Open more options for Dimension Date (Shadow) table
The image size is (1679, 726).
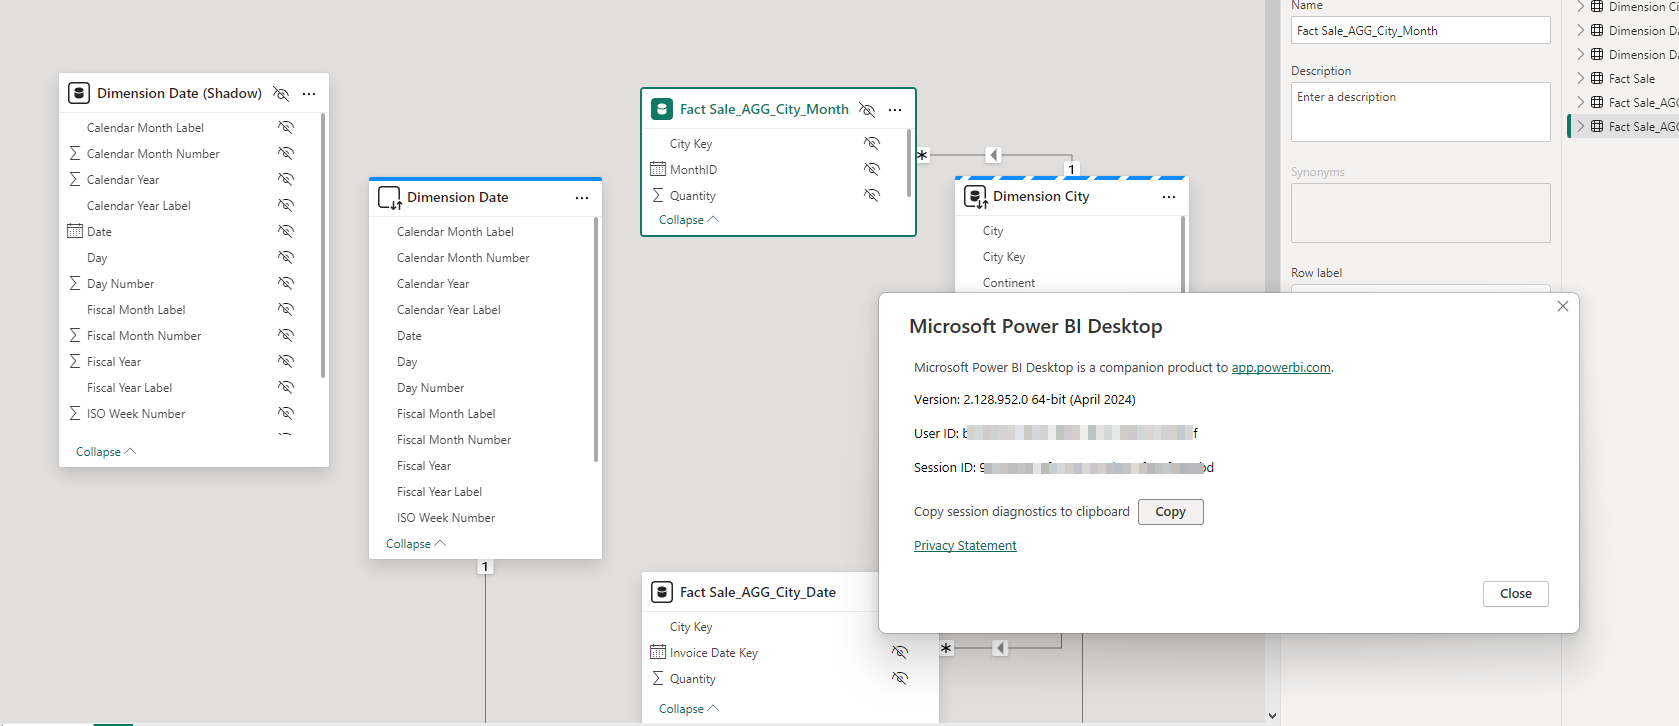(309, 94)
